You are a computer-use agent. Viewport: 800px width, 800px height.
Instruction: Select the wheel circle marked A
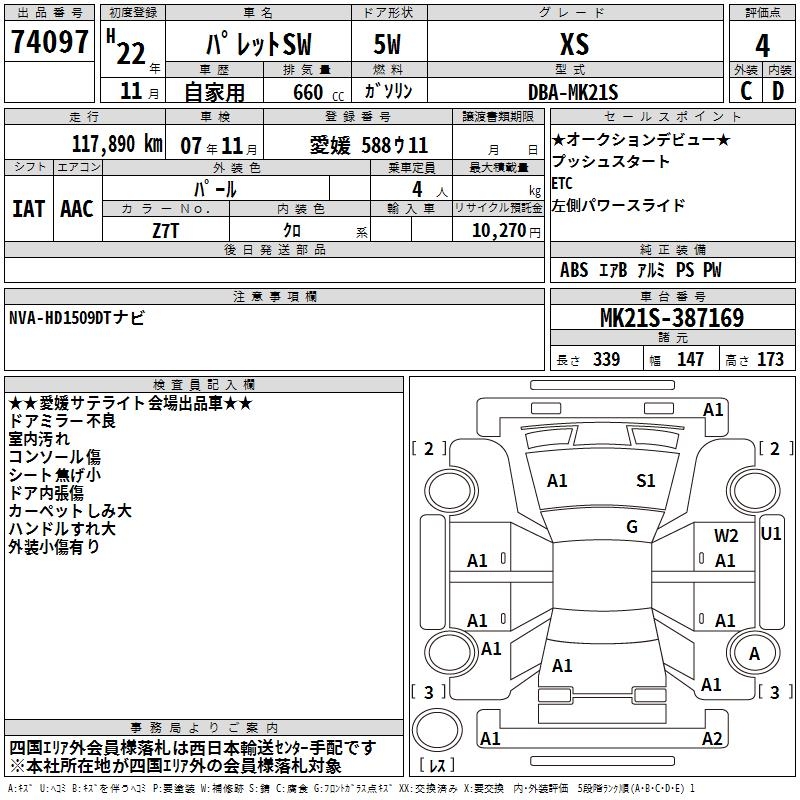[x=754, y=653]
